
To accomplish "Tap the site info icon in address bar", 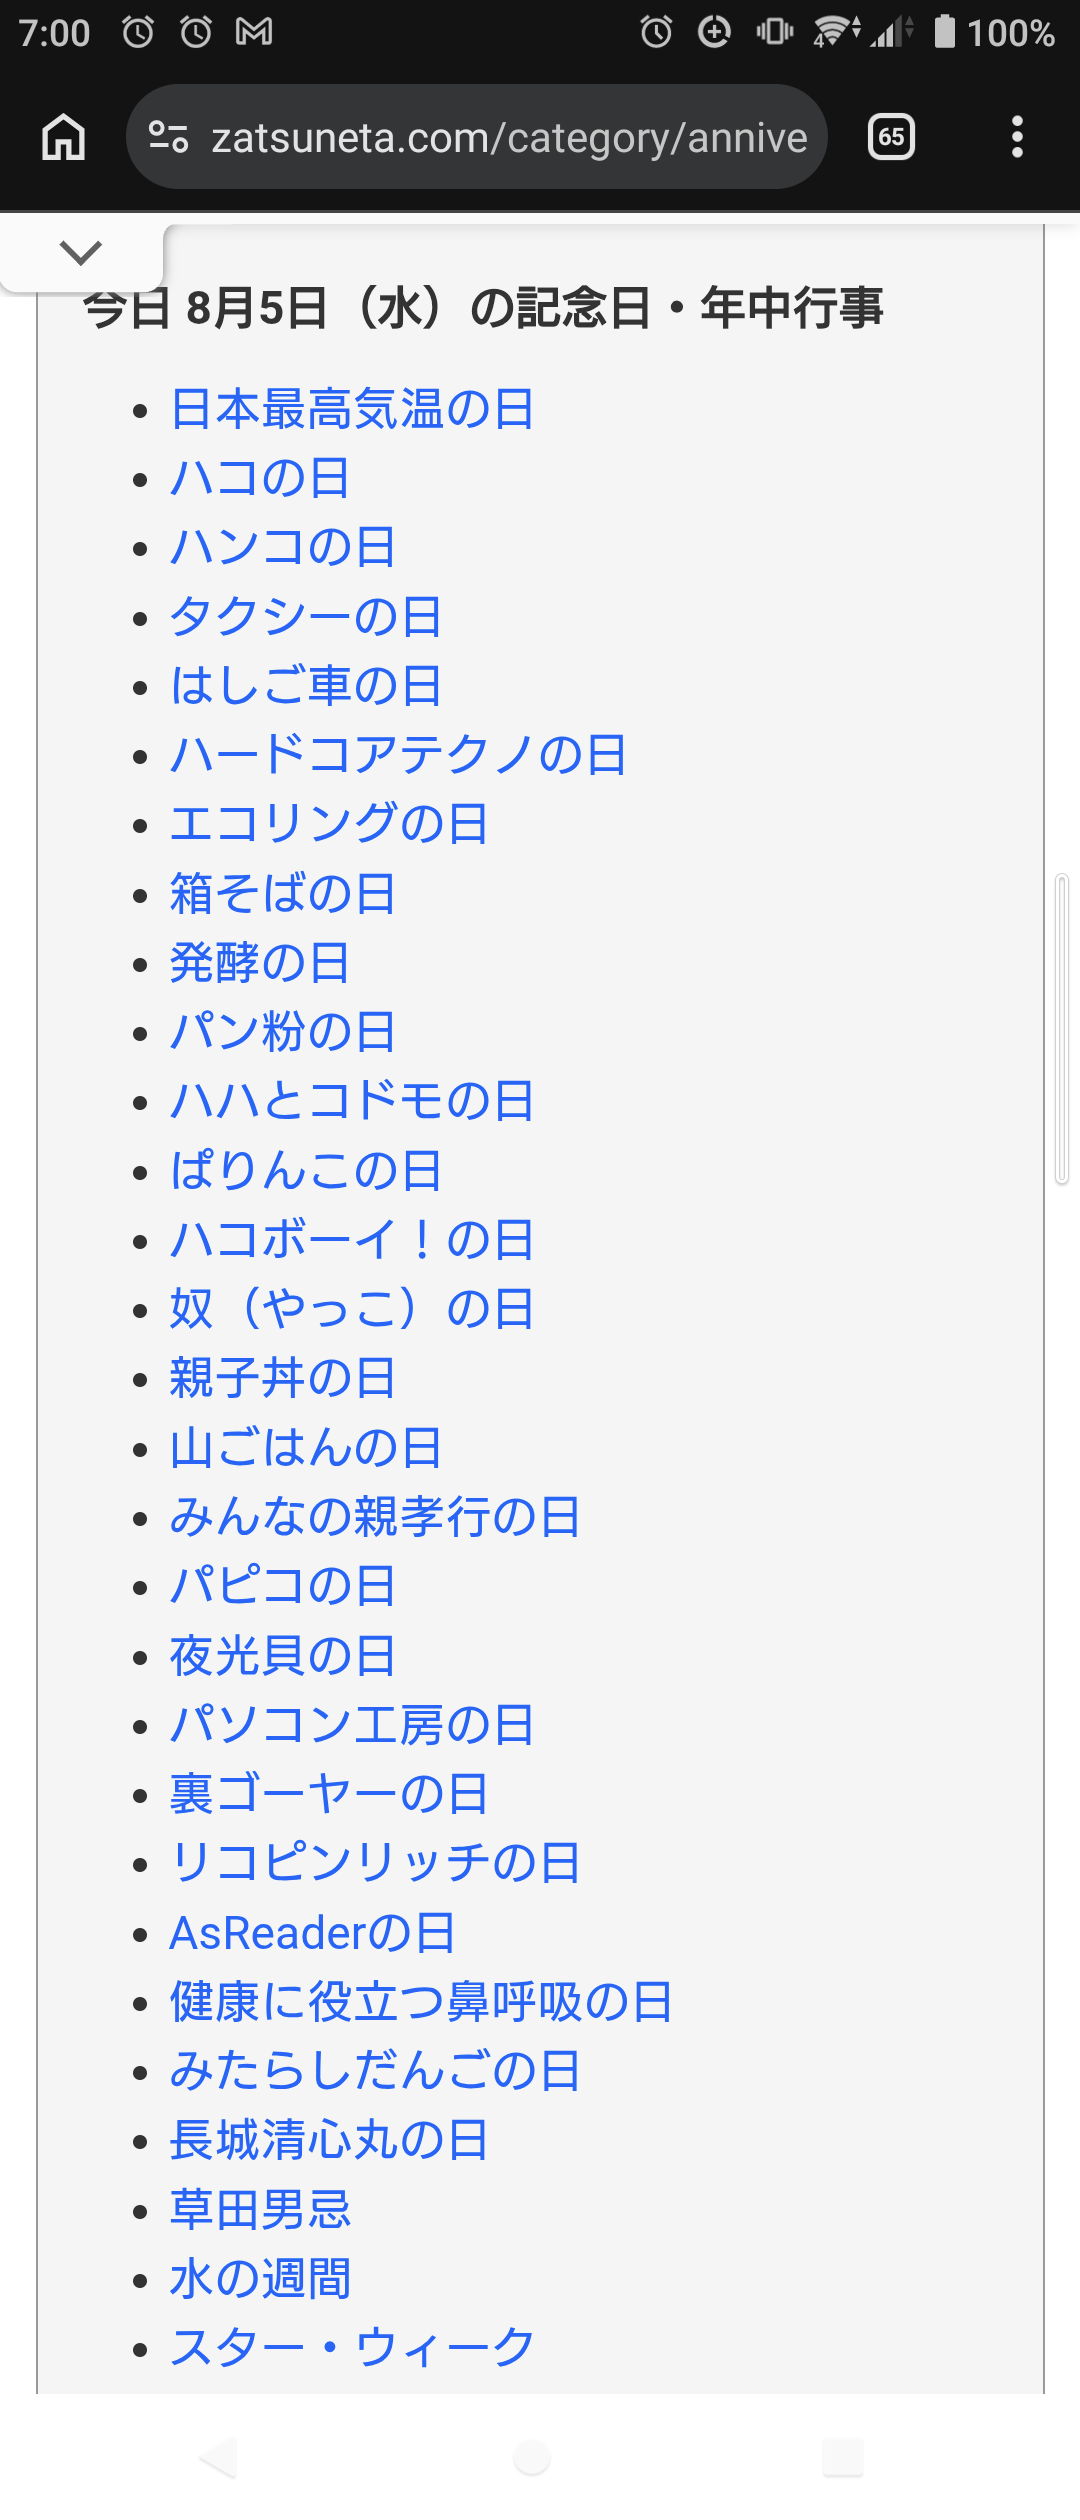I will pos(168,137).
